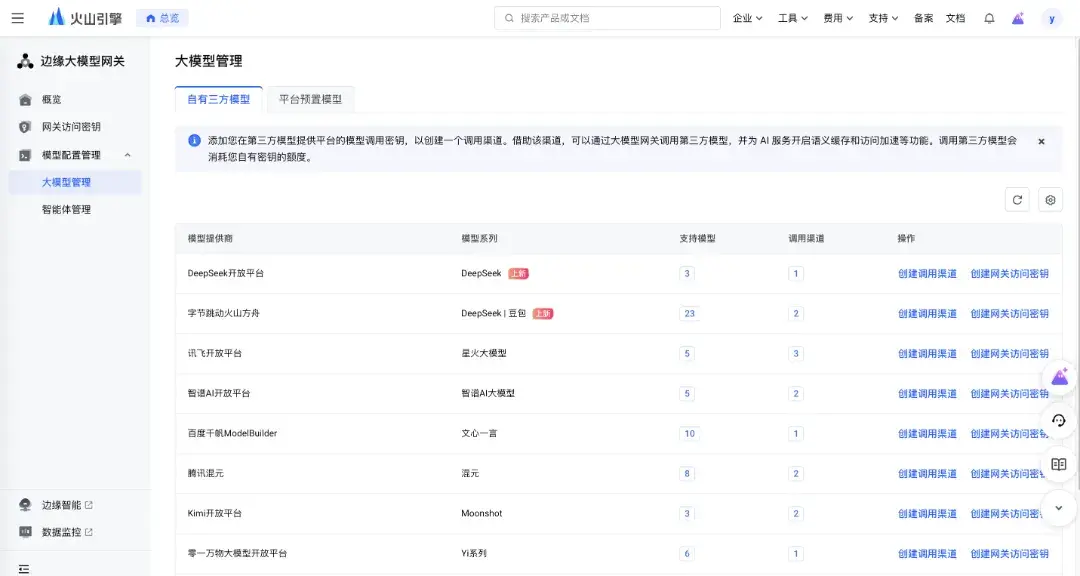
Task: Open the notification bell
Action: click(989, 19)
